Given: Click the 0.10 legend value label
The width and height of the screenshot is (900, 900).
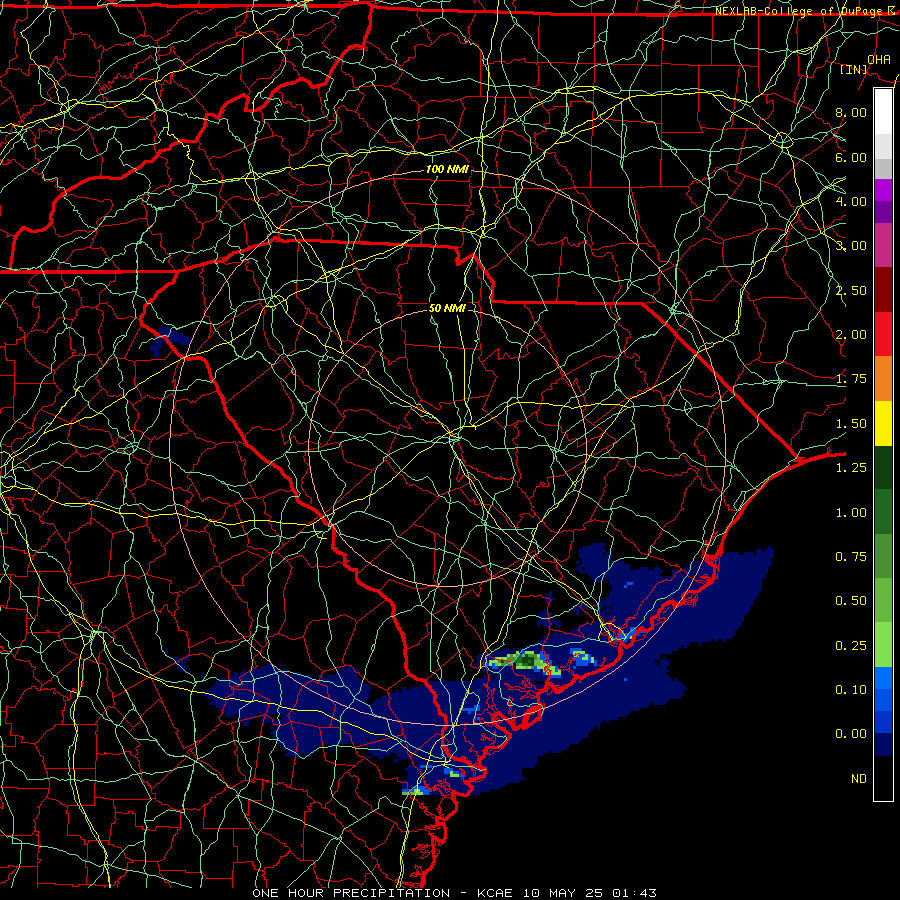Looking at the screenshot, I should pyautogui.click(x=851, y=690).
